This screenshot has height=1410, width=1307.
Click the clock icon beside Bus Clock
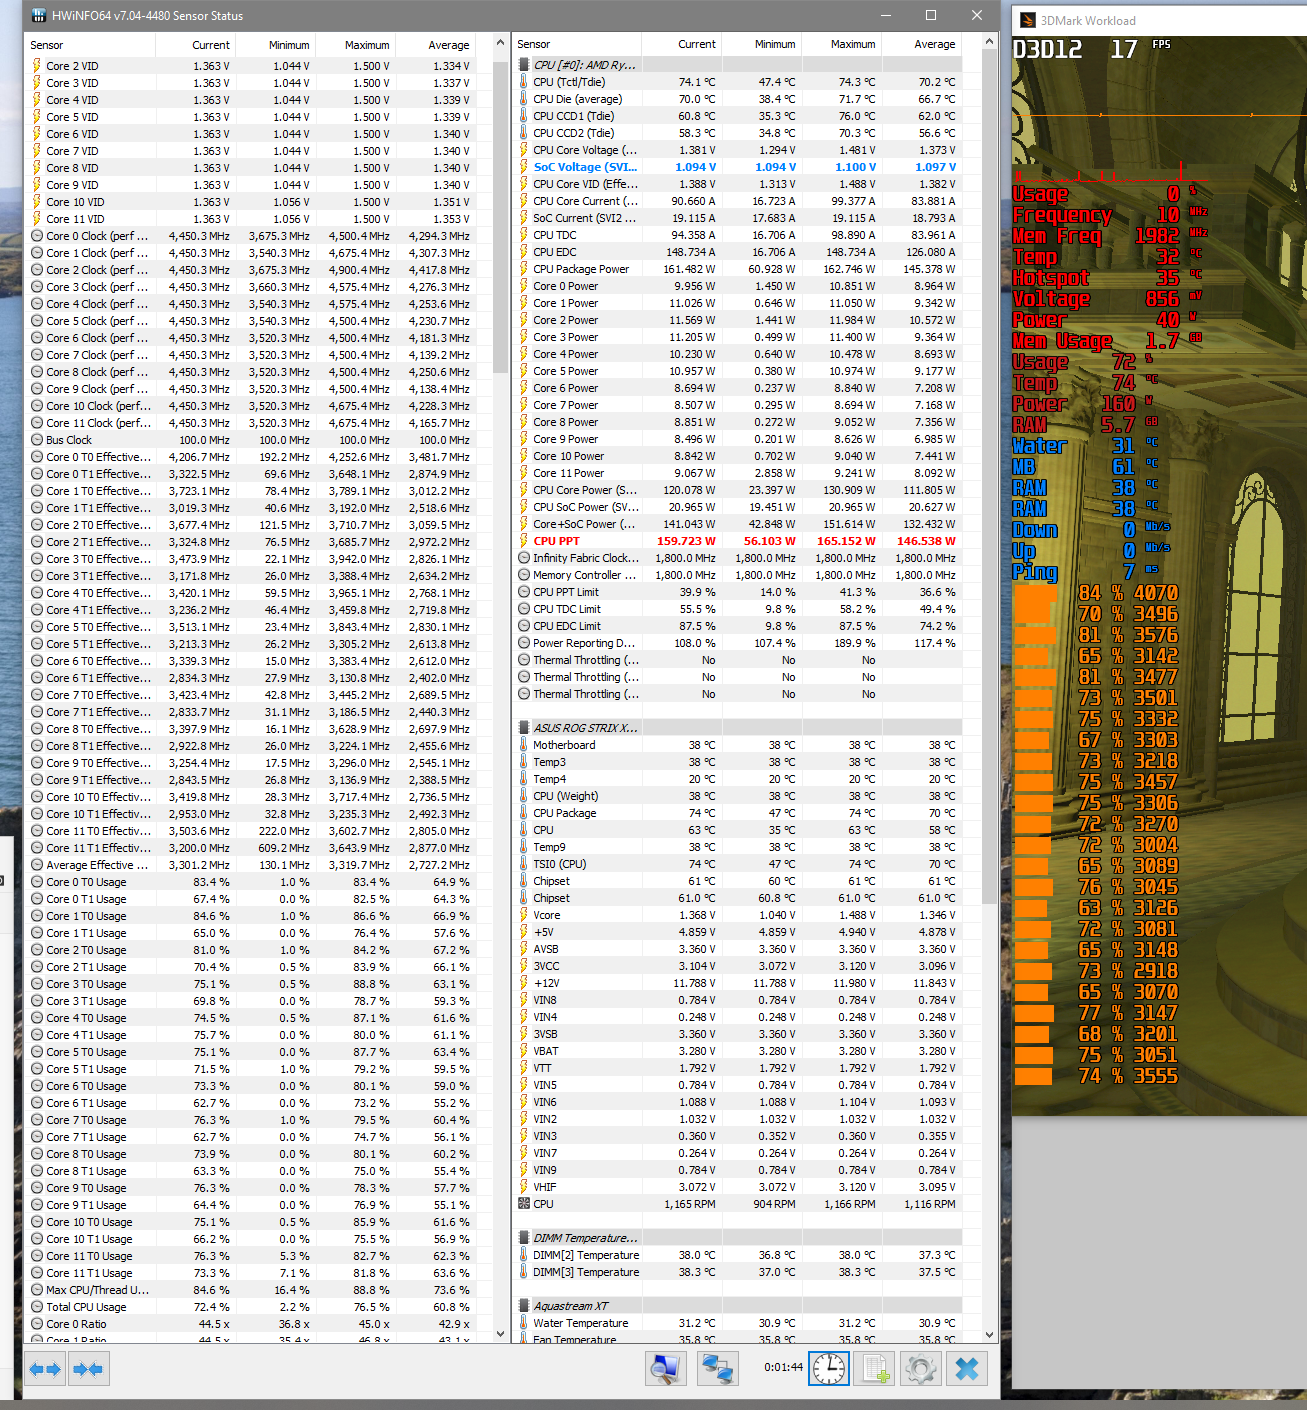point(37,440)
